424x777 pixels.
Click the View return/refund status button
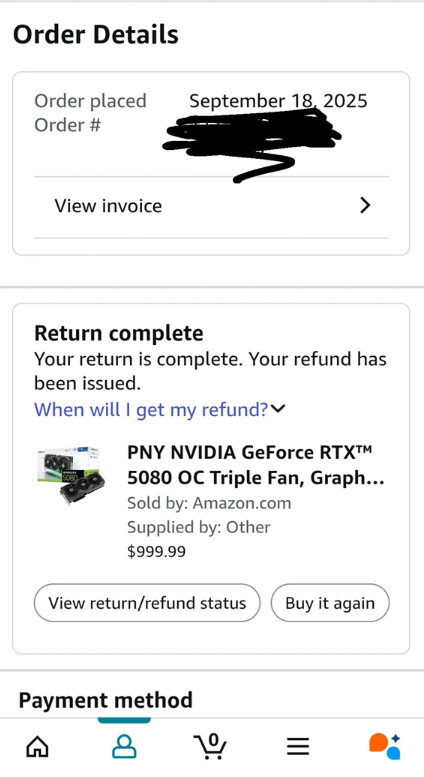coord(147,603)
